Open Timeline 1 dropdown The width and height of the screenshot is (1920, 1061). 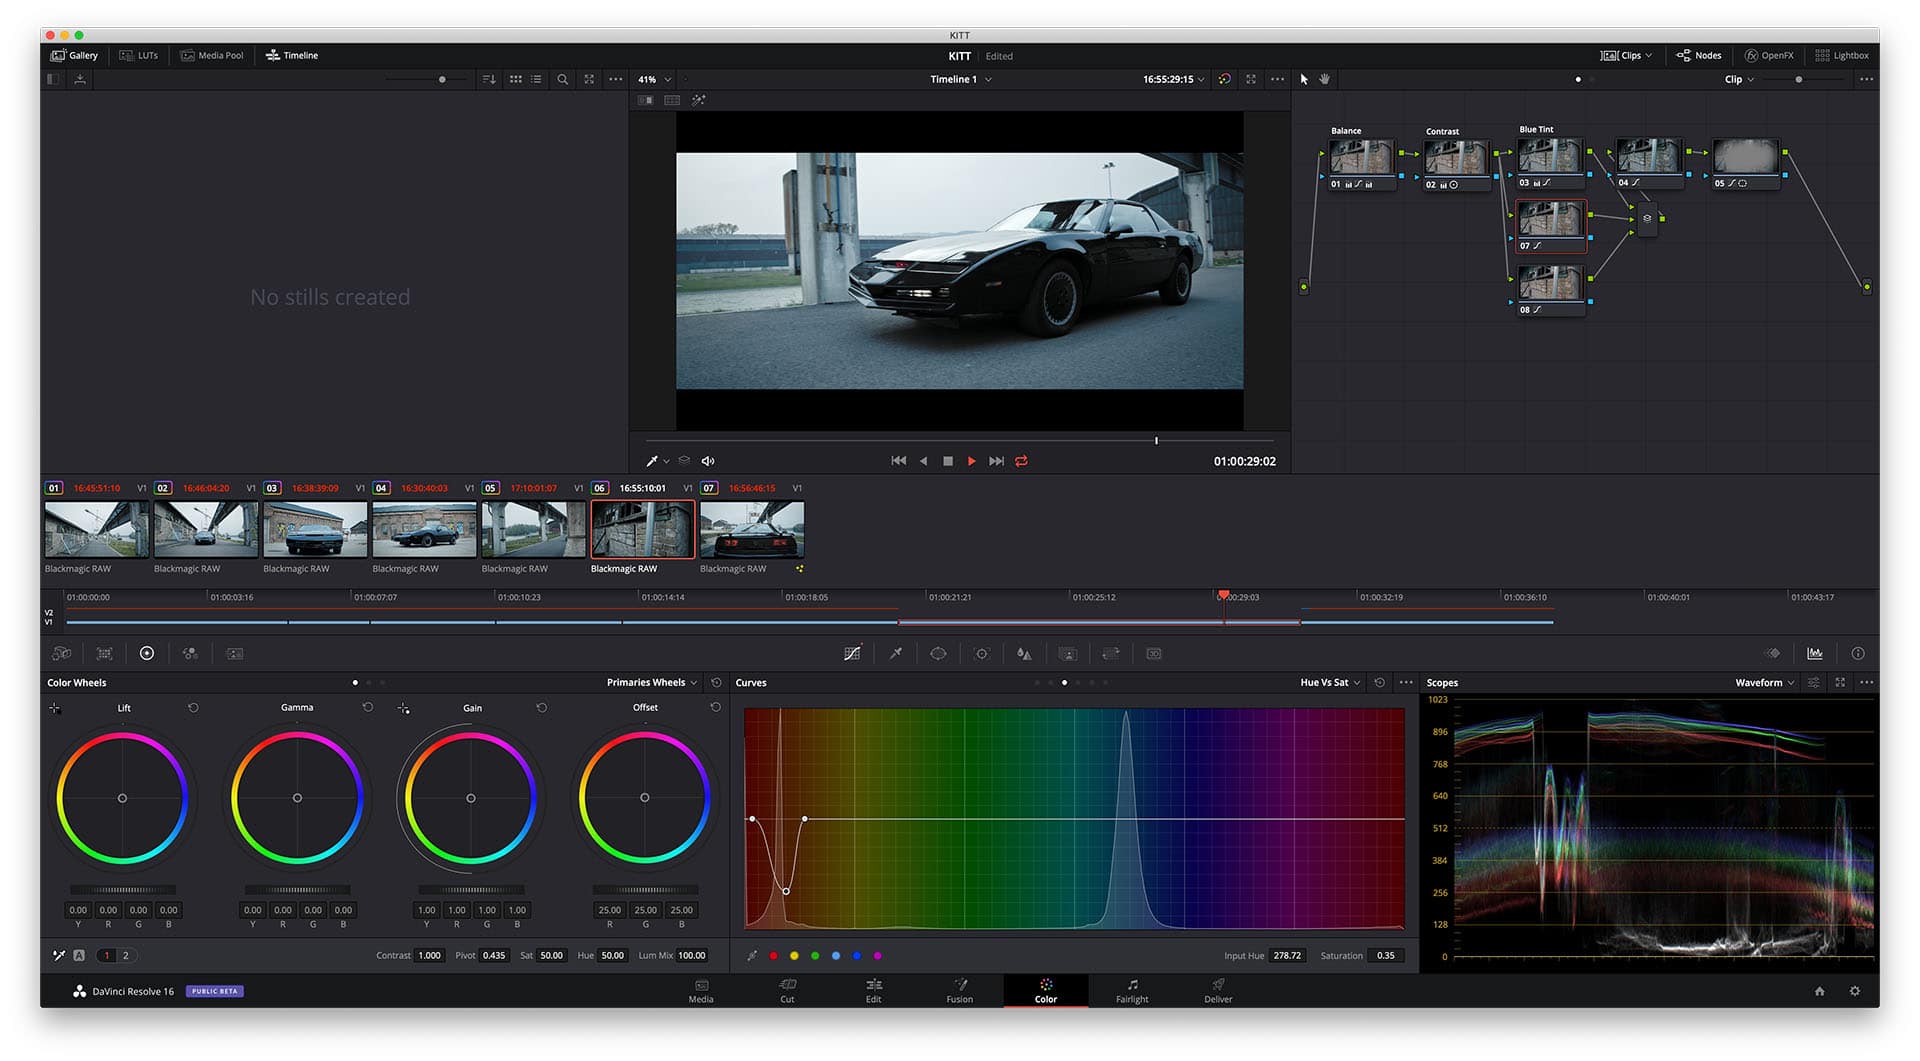pos(961,79)
